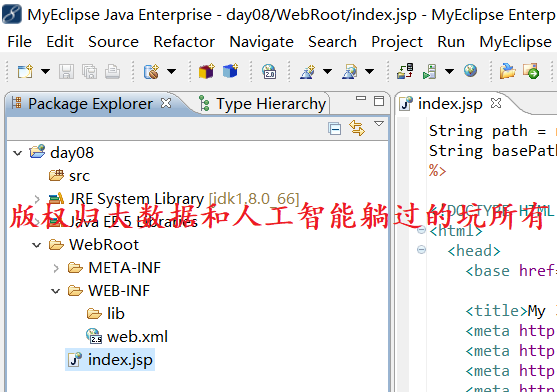Open the Search menu

pyautogui.click(x=332, y=42)
